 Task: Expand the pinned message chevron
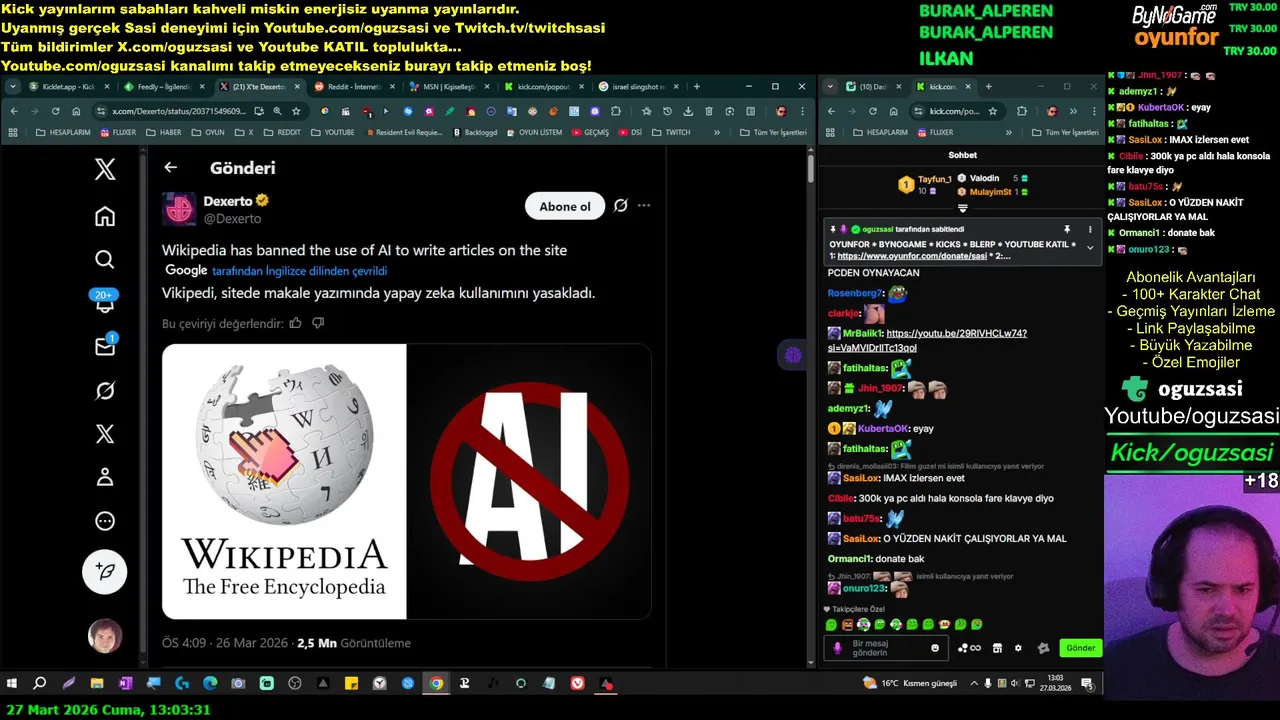click(1090, 247)
